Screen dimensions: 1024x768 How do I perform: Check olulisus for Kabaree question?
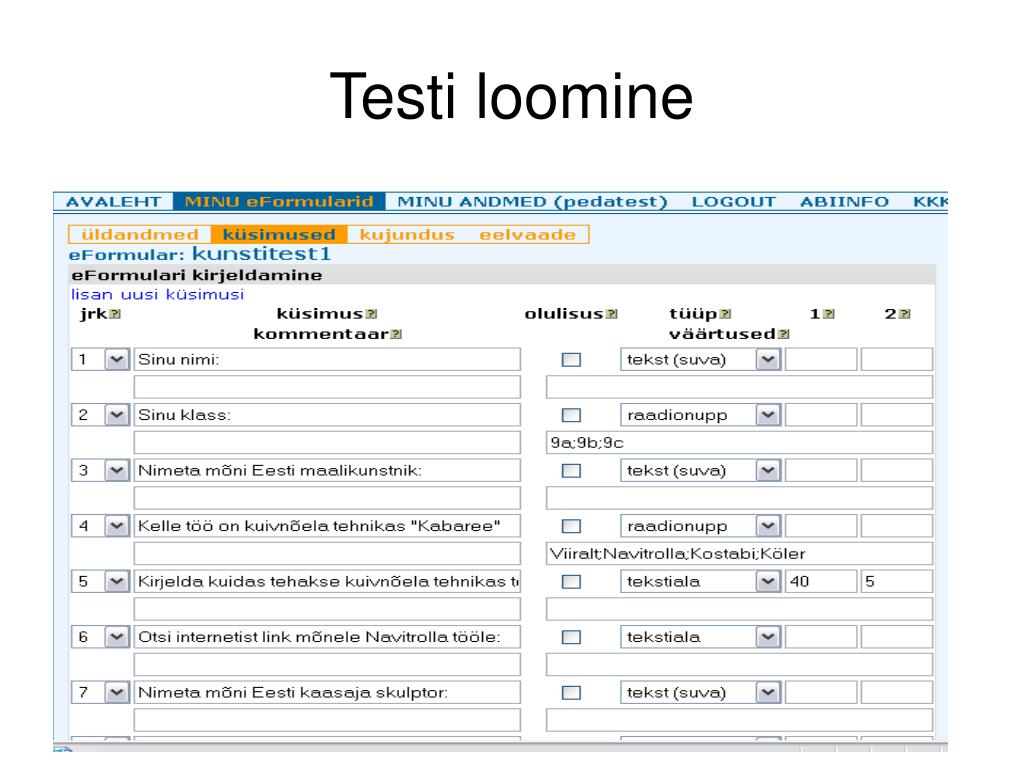tap(571, 526)
